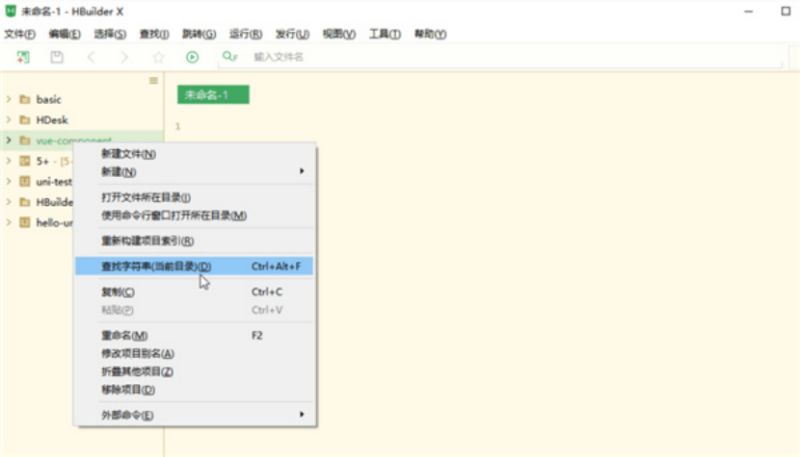Open the 选择(S) menu
The image size is (800, 457).
(x=110, y=34)
